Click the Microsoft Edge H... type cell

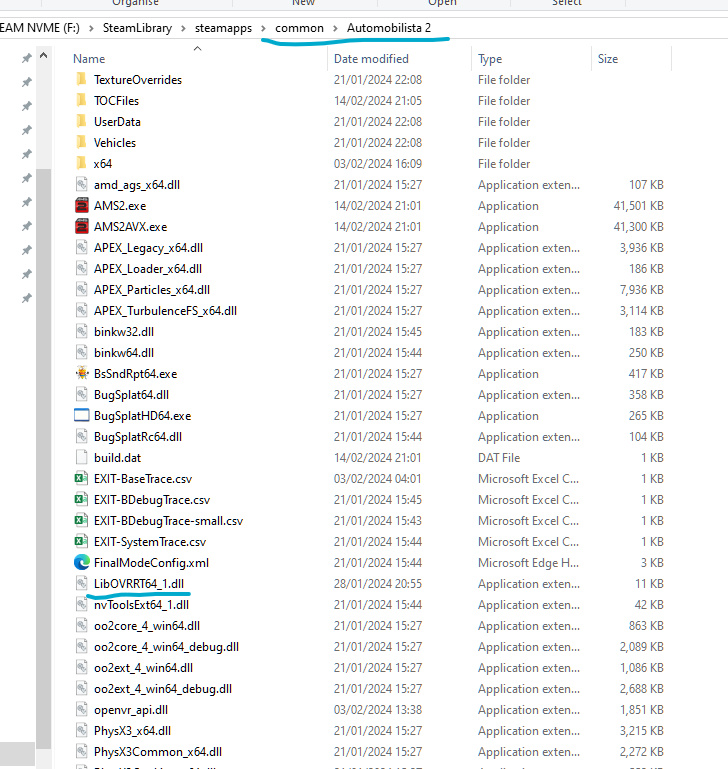pyautogui.click(x=528, y=563)
